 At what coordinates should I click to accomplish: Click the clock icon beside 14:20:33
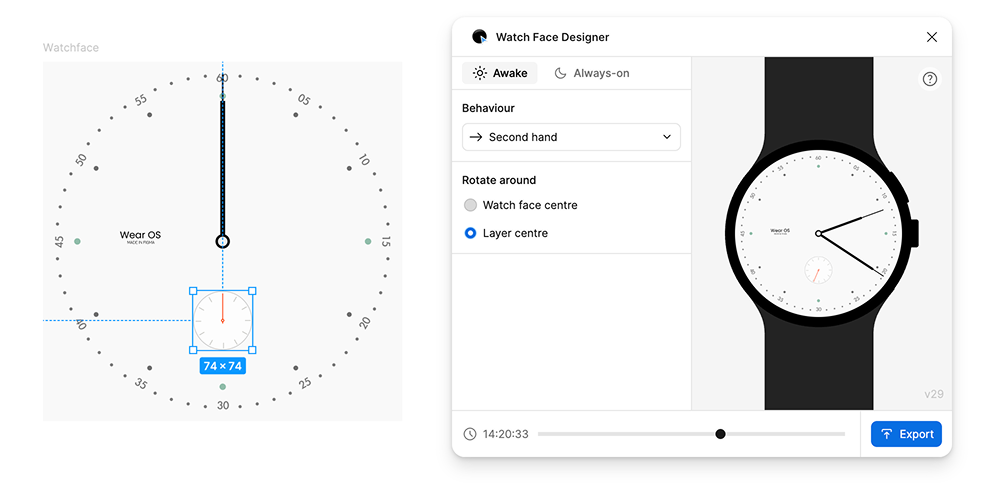tap(470, 434)
